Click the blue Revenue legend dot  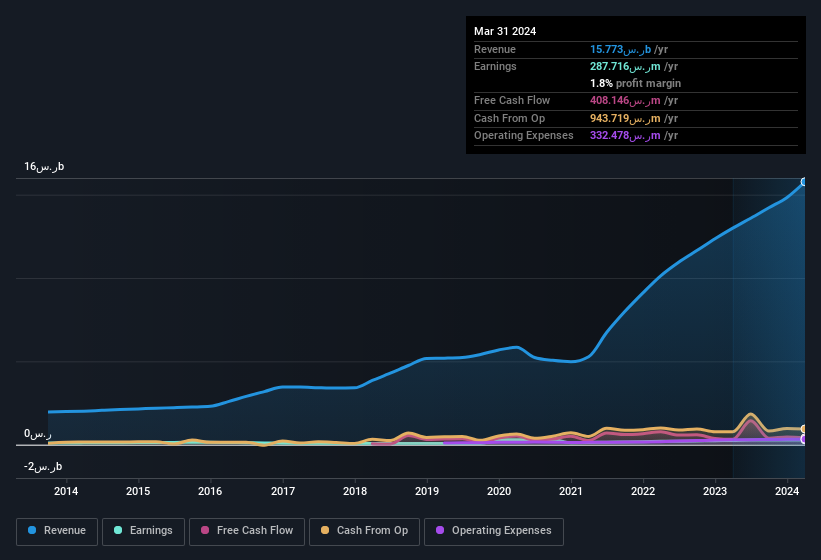[33, 531]
